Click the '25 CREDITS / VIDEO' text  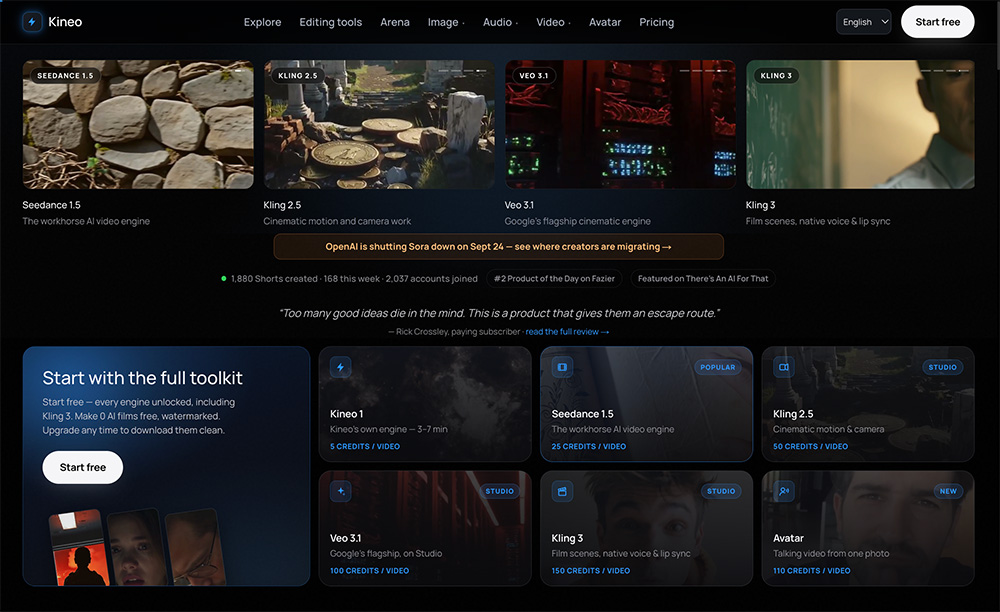point(589,447)
